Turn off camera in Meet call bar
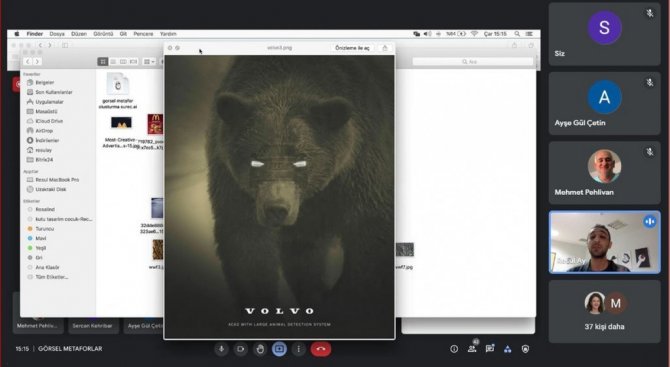This screenshot has width=670, height=367. tap(240, 349)
